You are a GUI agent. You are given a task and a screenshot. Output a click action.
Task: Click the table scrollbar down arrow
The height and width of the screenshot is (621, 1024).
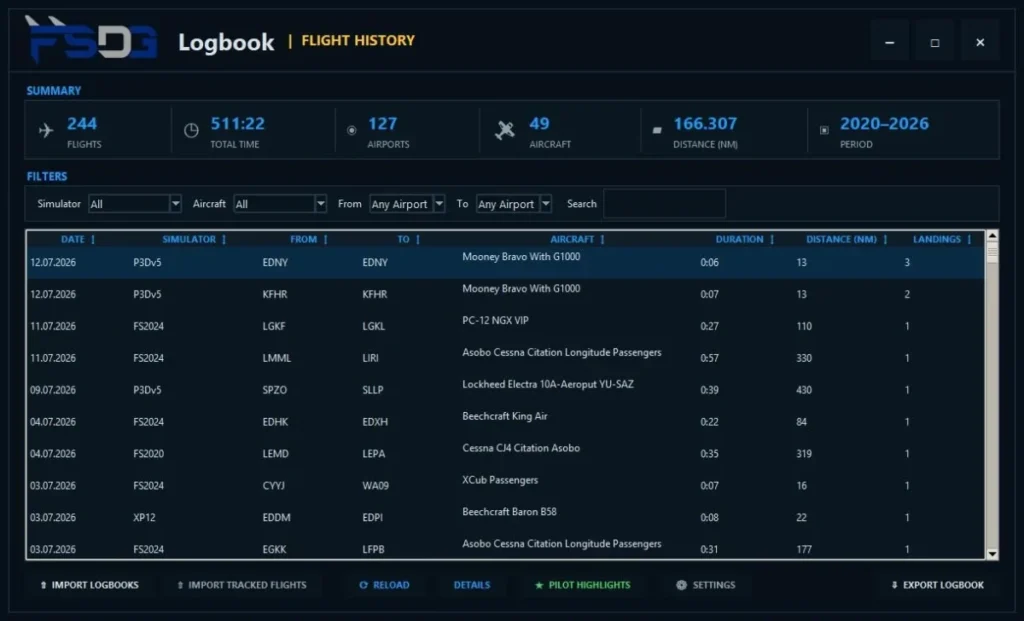pyautogui.click(x=992, y=554)
